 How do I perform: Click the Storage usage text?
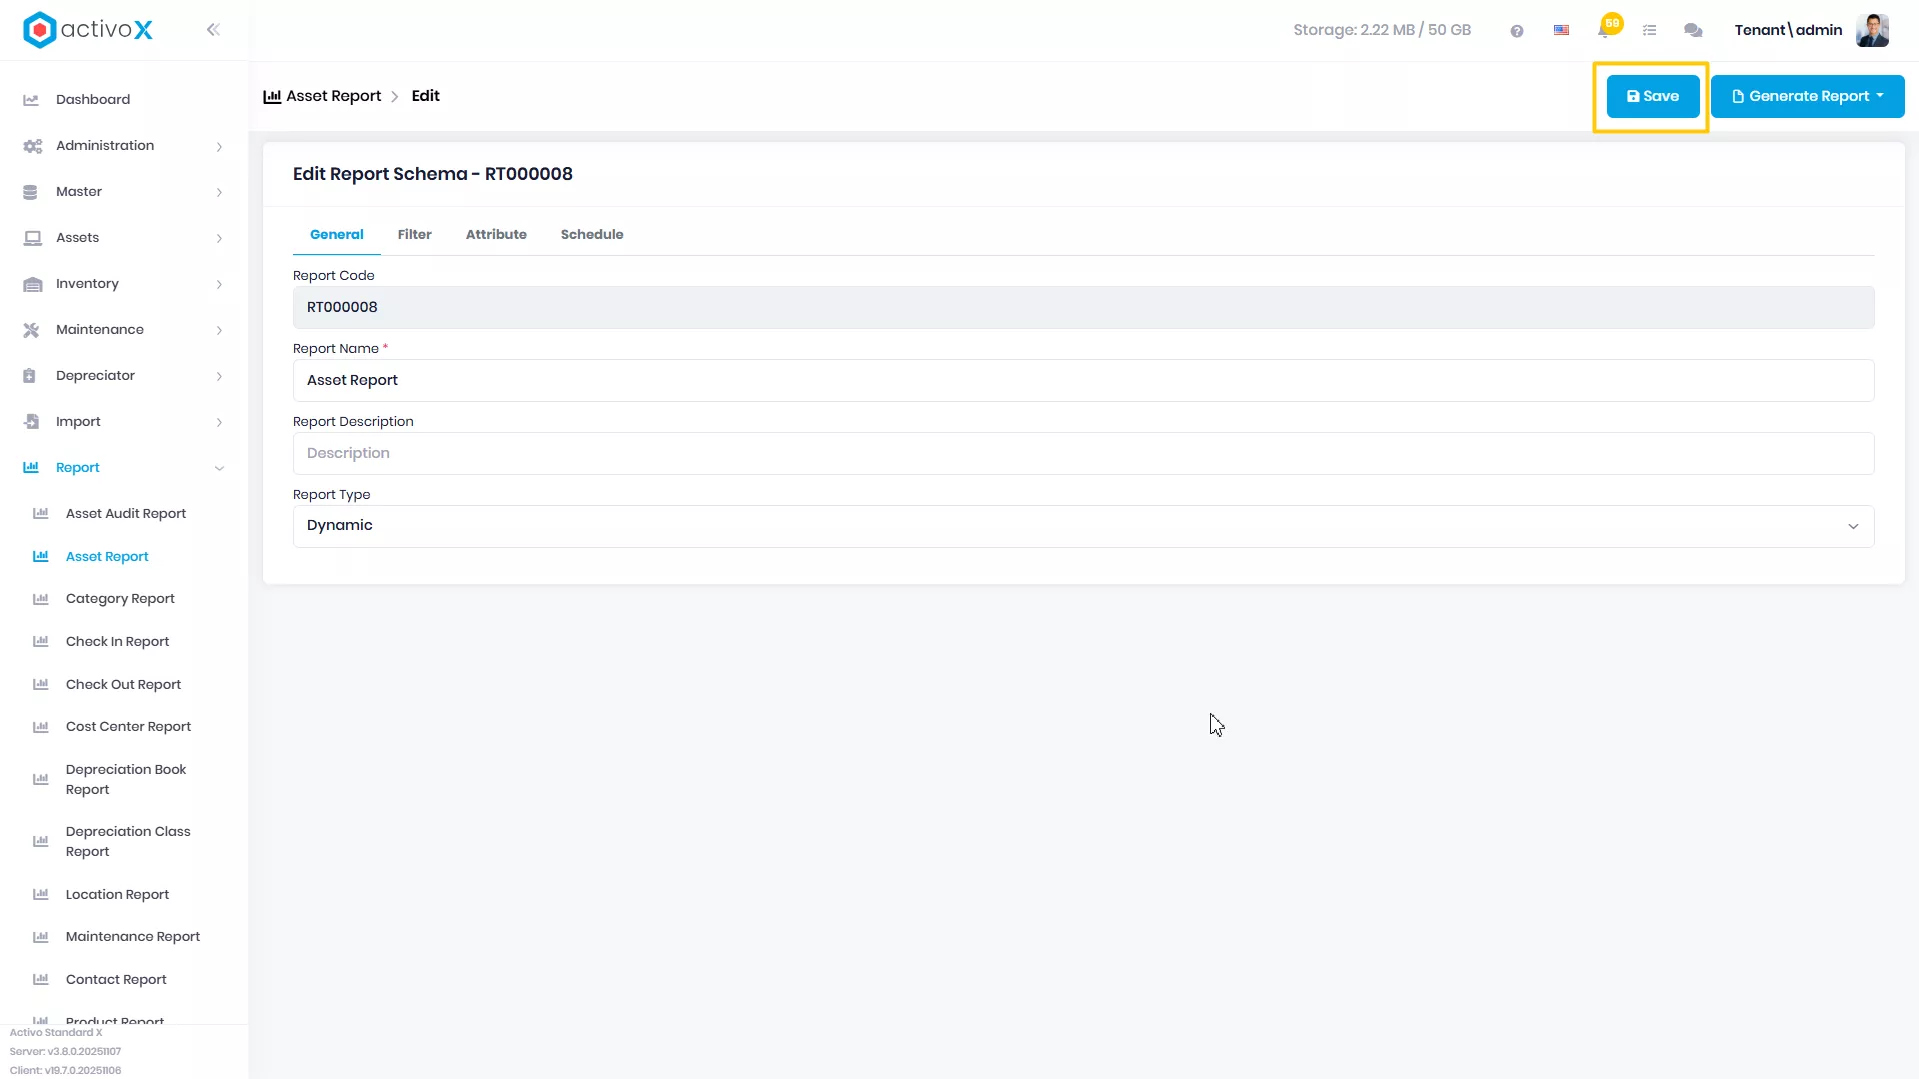[1382, 30]
